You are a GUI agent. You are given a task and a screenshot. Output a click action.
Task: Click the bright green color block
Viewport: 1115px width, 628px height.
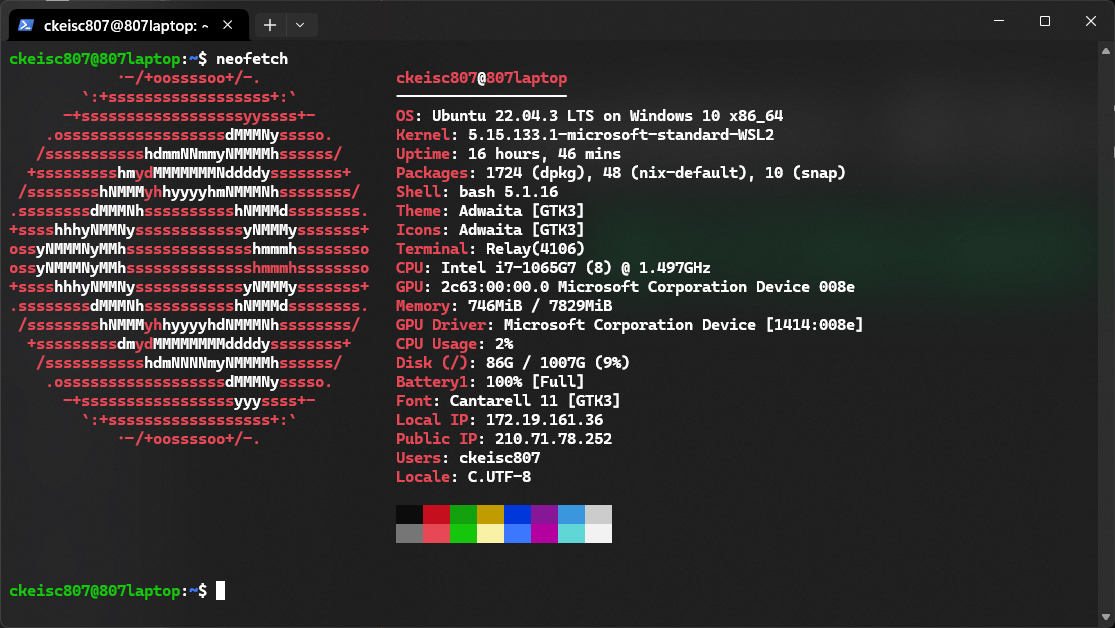click(x=464, y=533)
